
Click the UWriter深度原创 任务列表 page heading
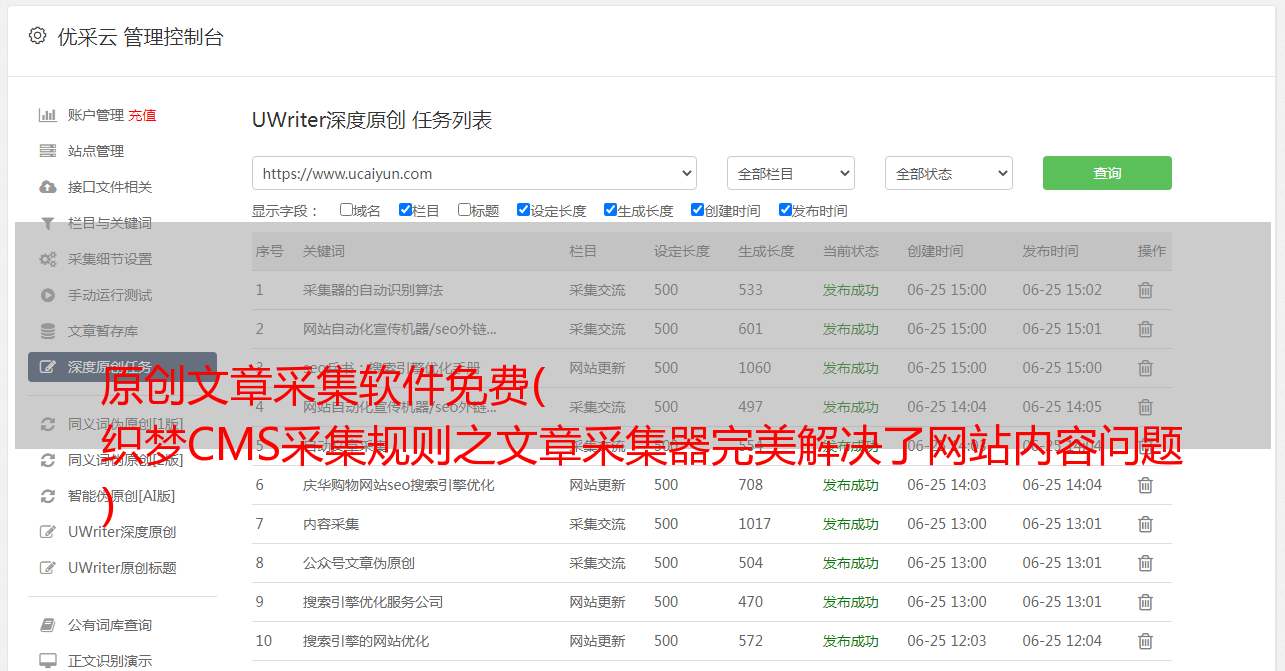point(372,120)
